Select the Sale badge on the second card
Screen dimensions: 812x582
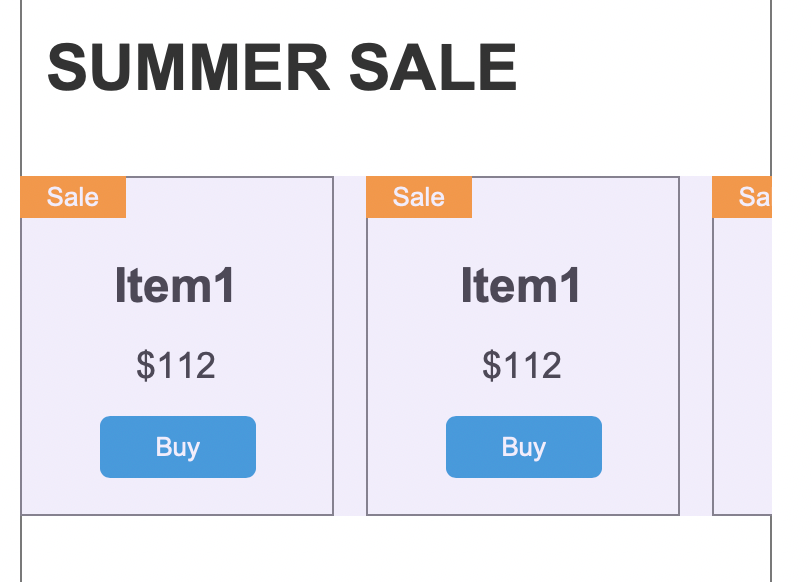coord(419,197)
